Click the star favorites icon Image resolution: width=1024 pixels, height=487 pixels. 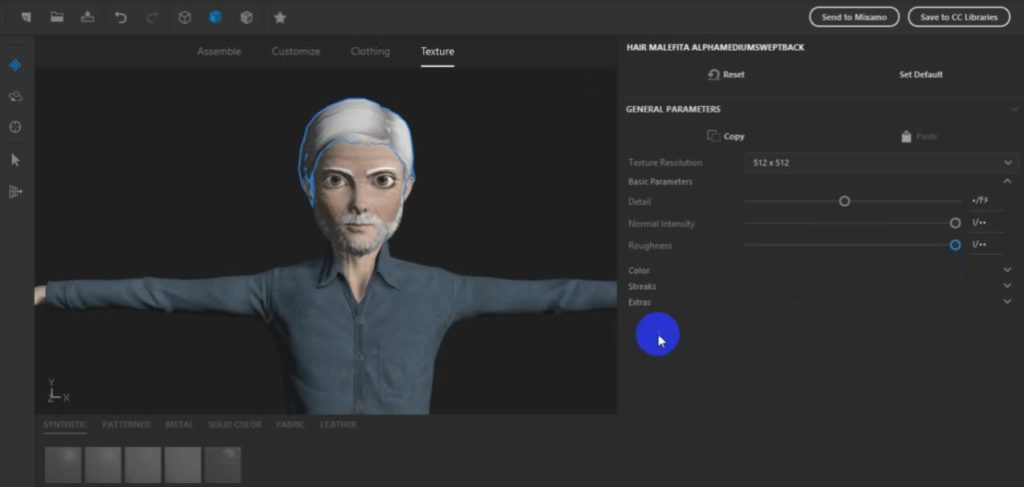point(280,18)
